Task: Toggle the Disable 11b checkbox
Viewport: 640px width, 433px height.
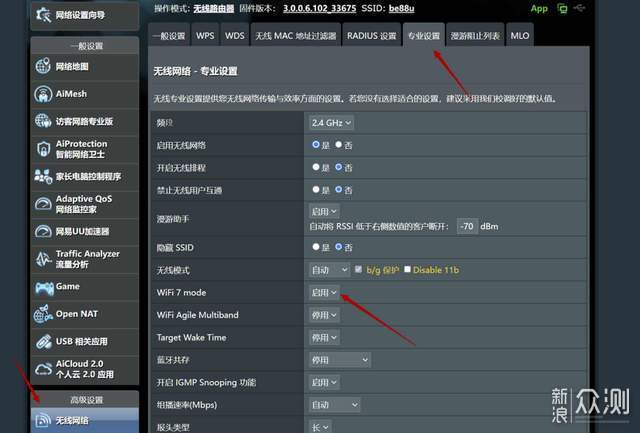Action: coord(408,270)
